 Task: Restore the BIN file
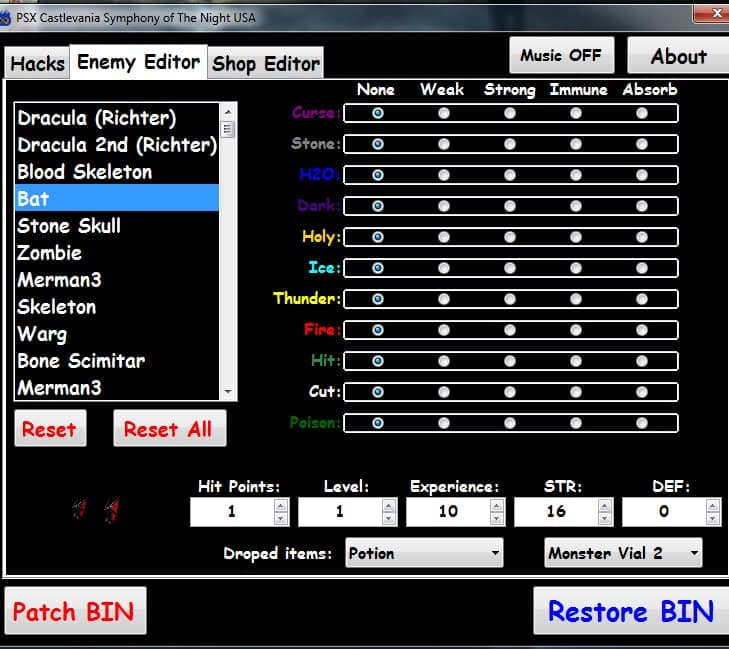tap(630, 611)
